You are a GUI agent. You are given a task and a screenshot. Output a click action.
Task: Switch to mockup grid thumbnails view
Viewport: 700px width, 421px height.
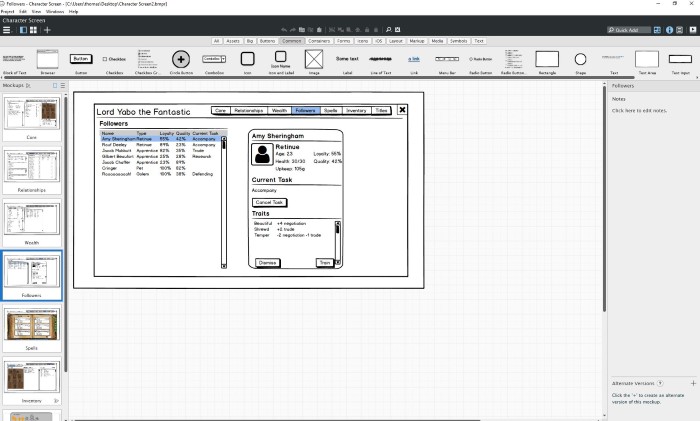click(x=33, y=30)
